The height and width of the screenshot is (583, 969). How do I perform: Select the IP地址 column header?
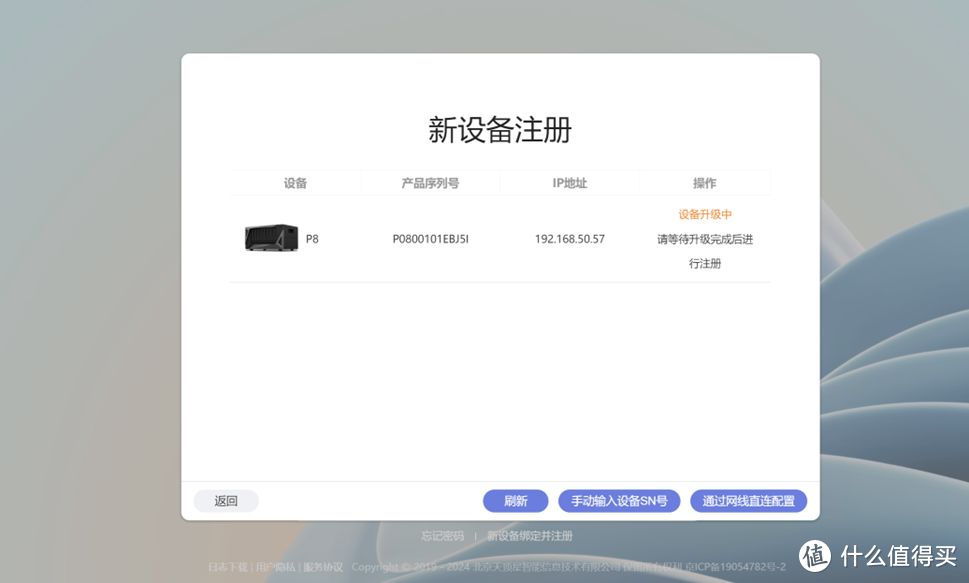click(x=569, y=182)
